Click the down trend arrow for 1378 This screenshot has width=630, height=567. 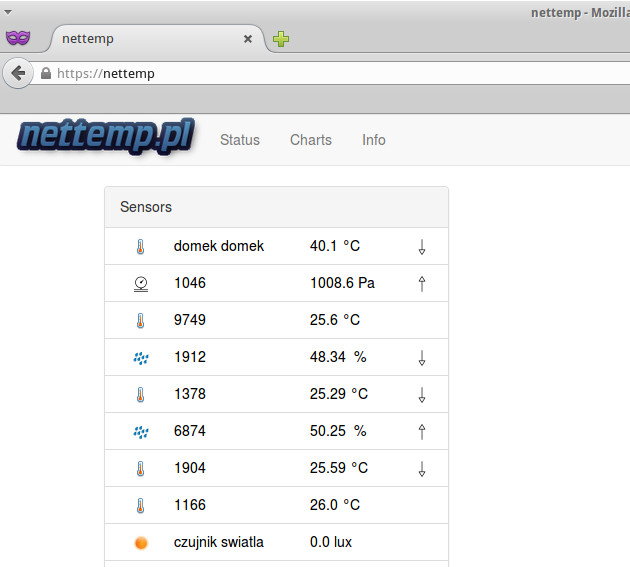point(422,395)
